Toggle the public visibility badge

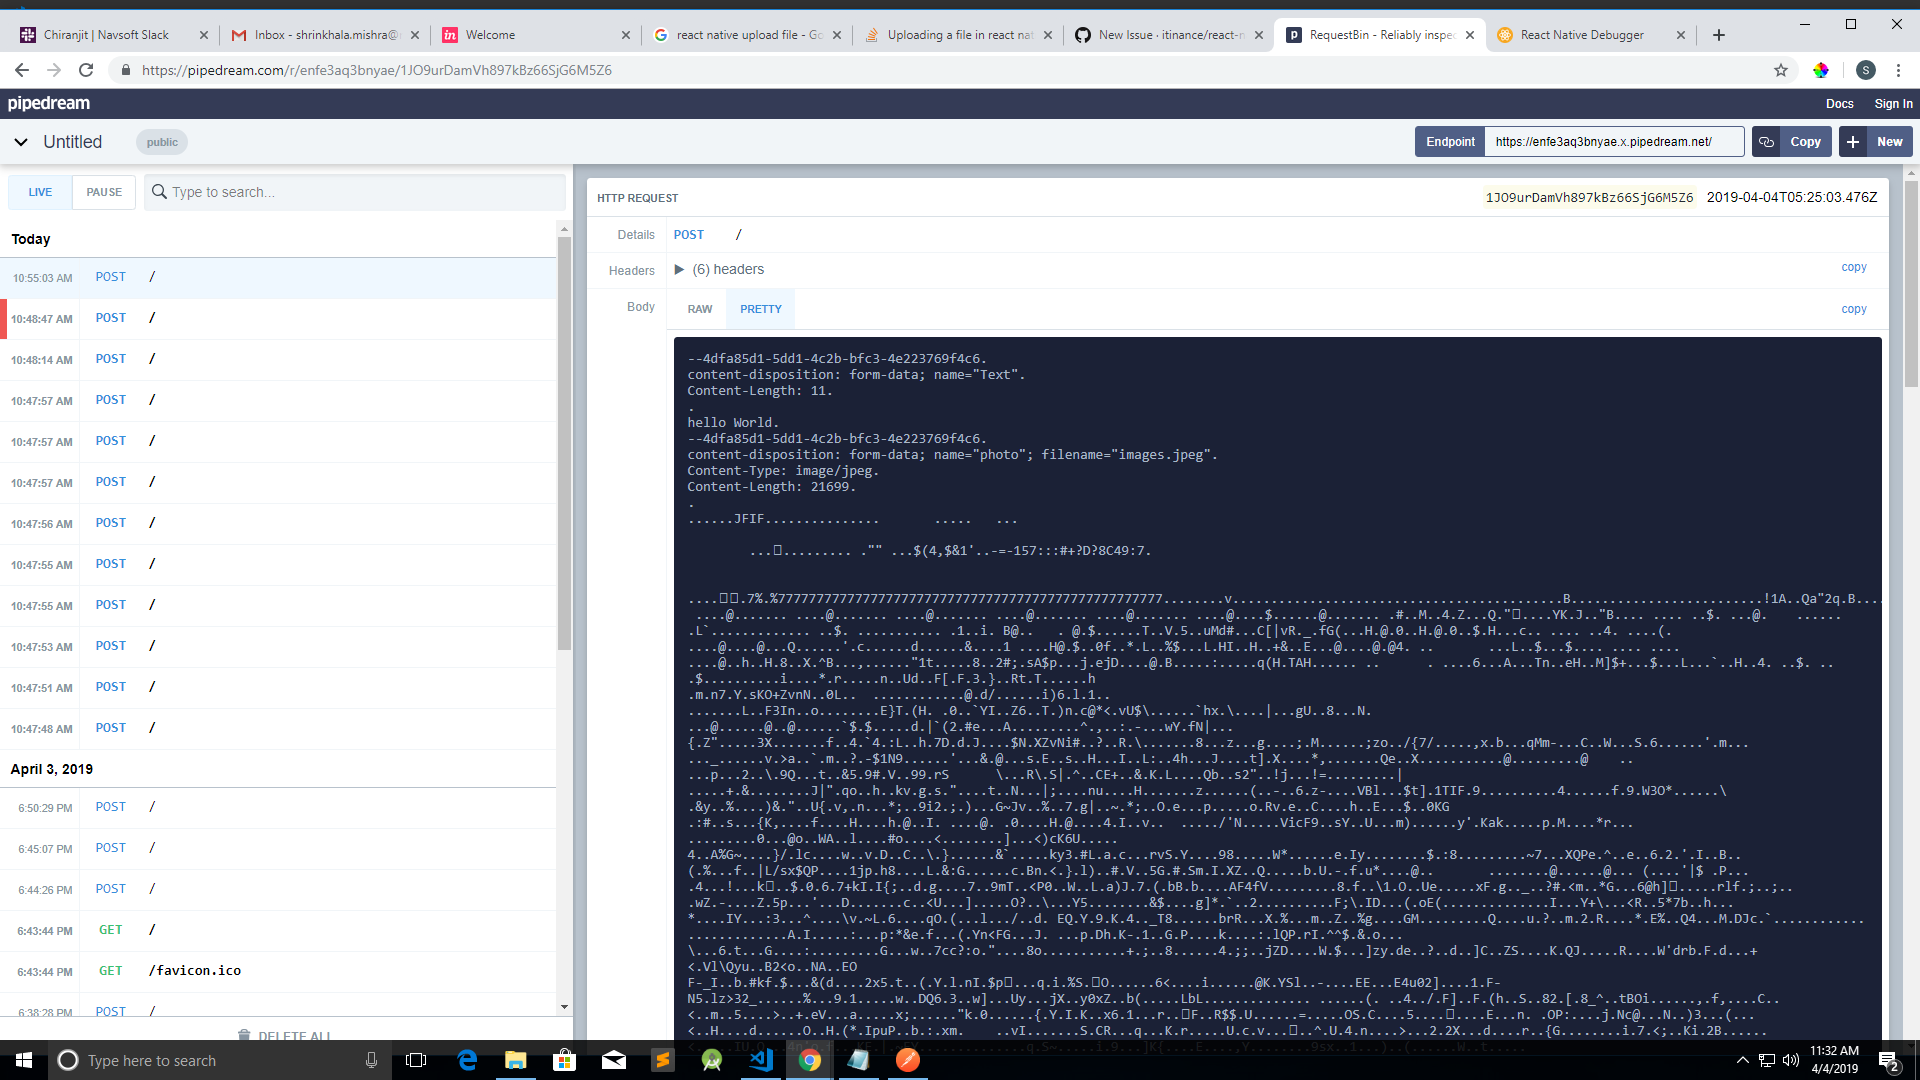point(161,141)
